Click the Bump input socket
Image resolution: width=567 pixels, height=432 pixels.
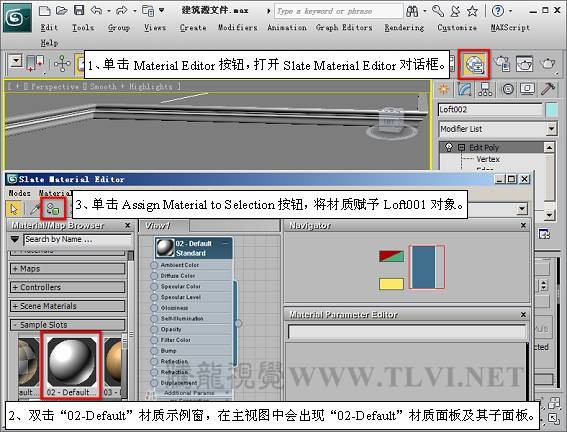click(x=154, y=351)
